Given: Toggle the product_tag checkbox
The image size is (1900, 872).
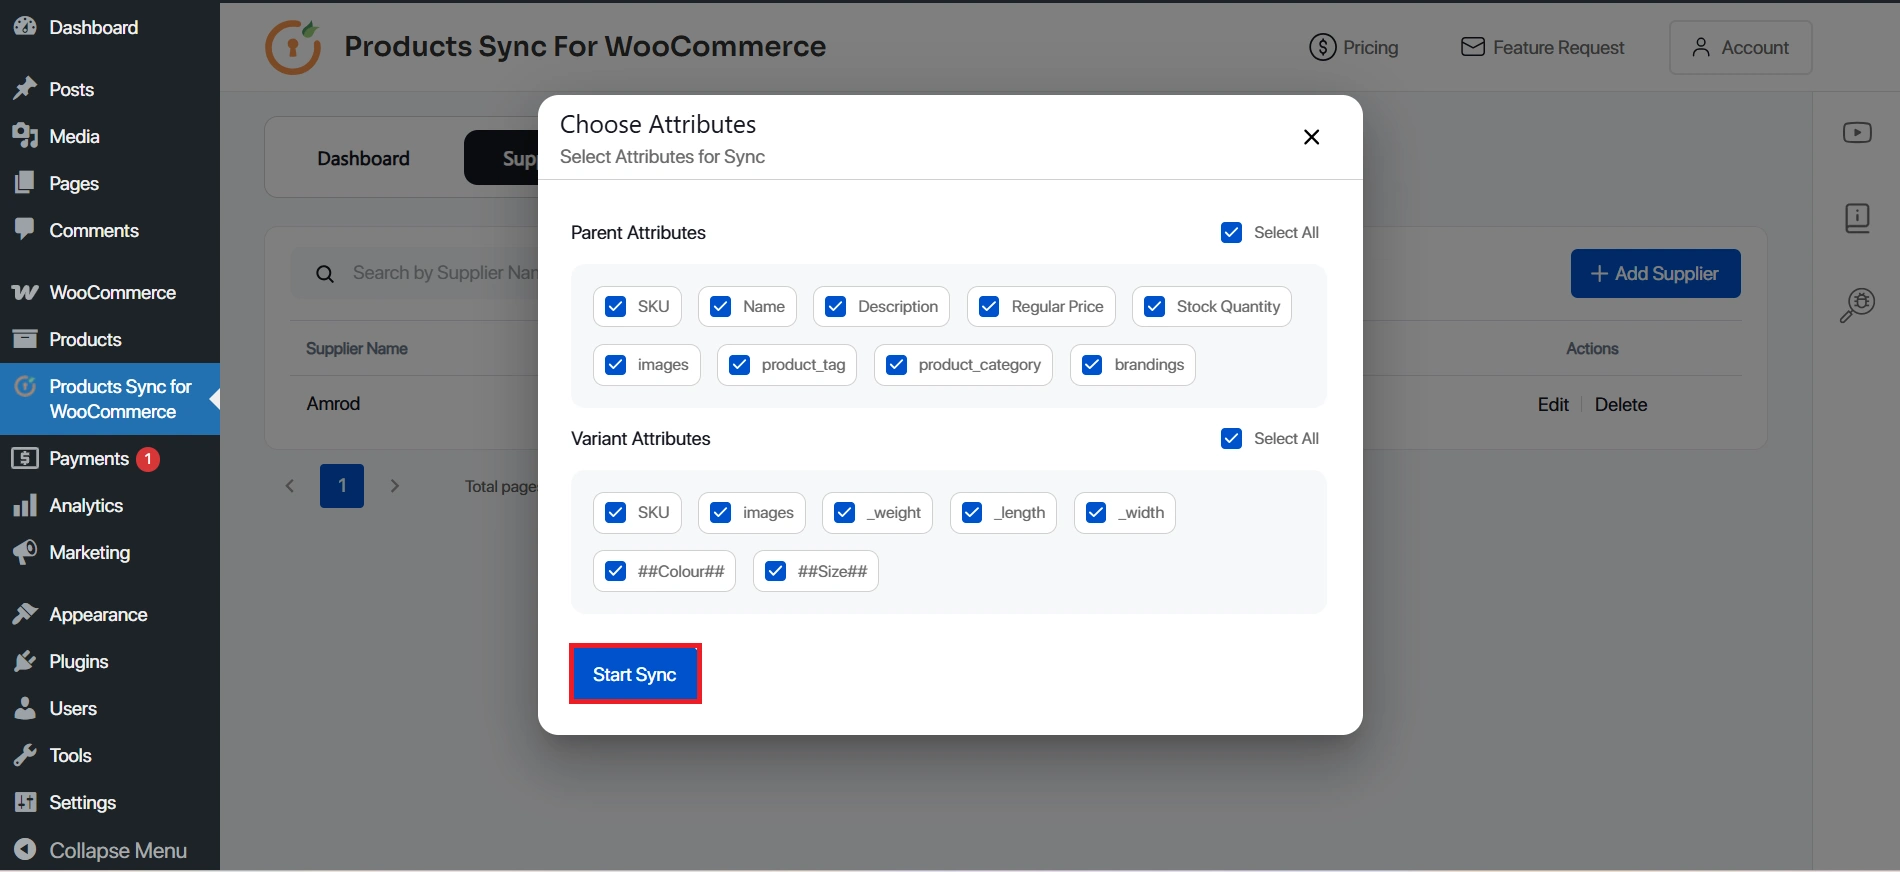Looking at the screenshot, I should click(x=739, y=364).
